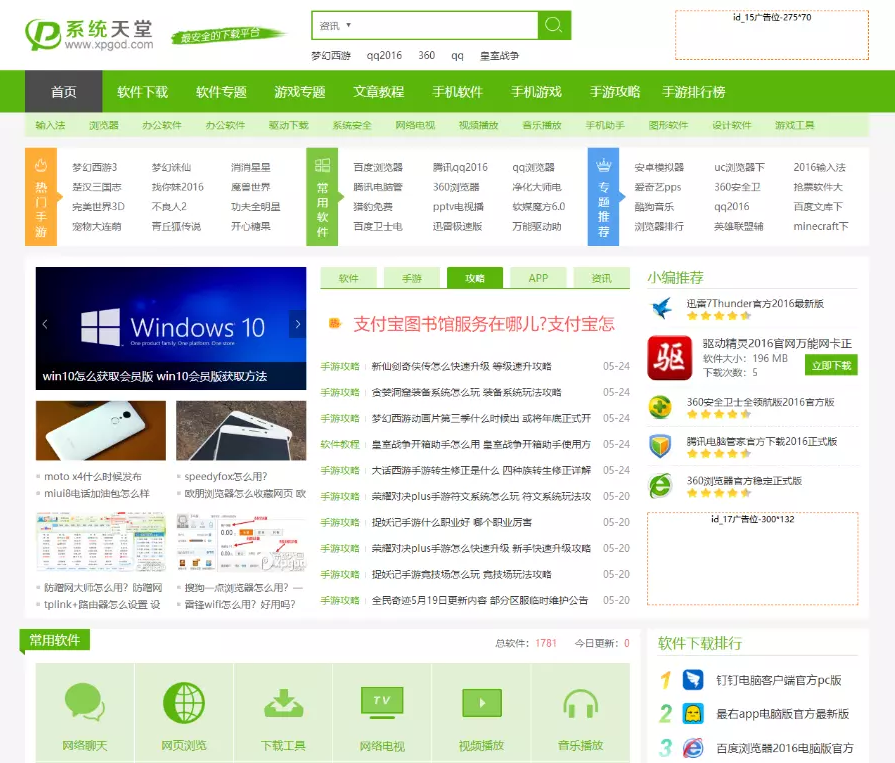Open the 防蹭网大师 screenshot thumbnail
This screenshot has height=763, width=895.
101,542
